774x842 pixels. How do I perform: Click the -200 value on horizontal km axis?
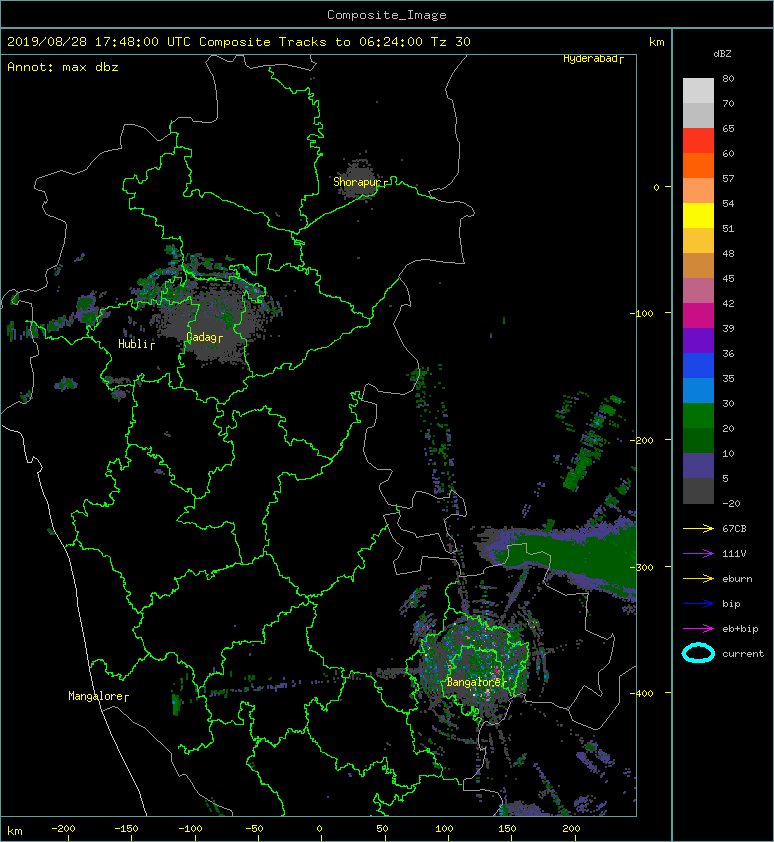tap(63, 829)
